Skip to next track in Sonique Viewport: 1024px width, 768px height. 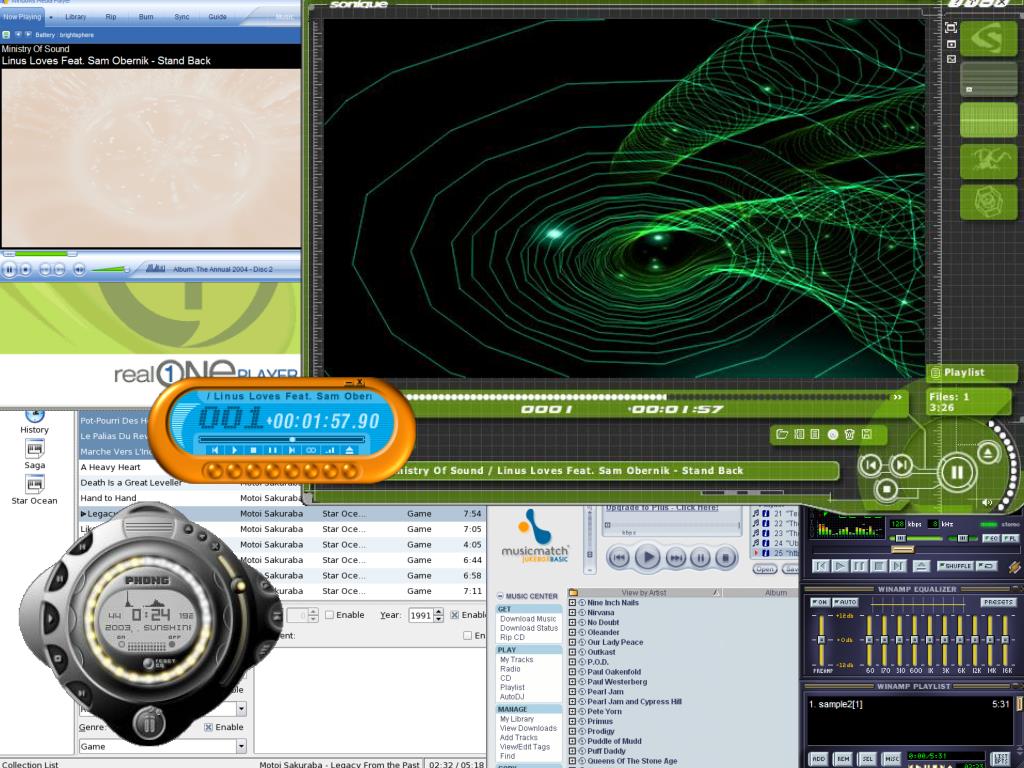tap(901, 464)
